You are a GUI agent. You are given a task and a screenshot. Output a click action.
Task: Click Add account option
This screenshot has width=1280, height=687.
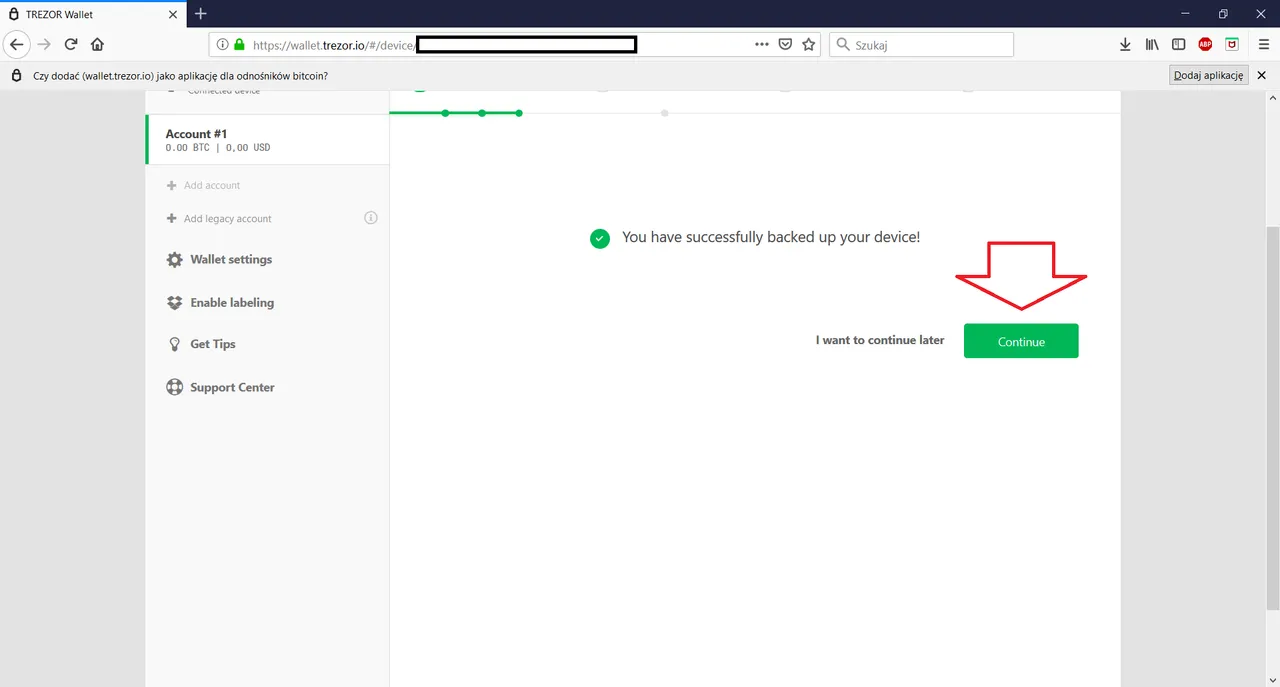click(x=212, y=185)
